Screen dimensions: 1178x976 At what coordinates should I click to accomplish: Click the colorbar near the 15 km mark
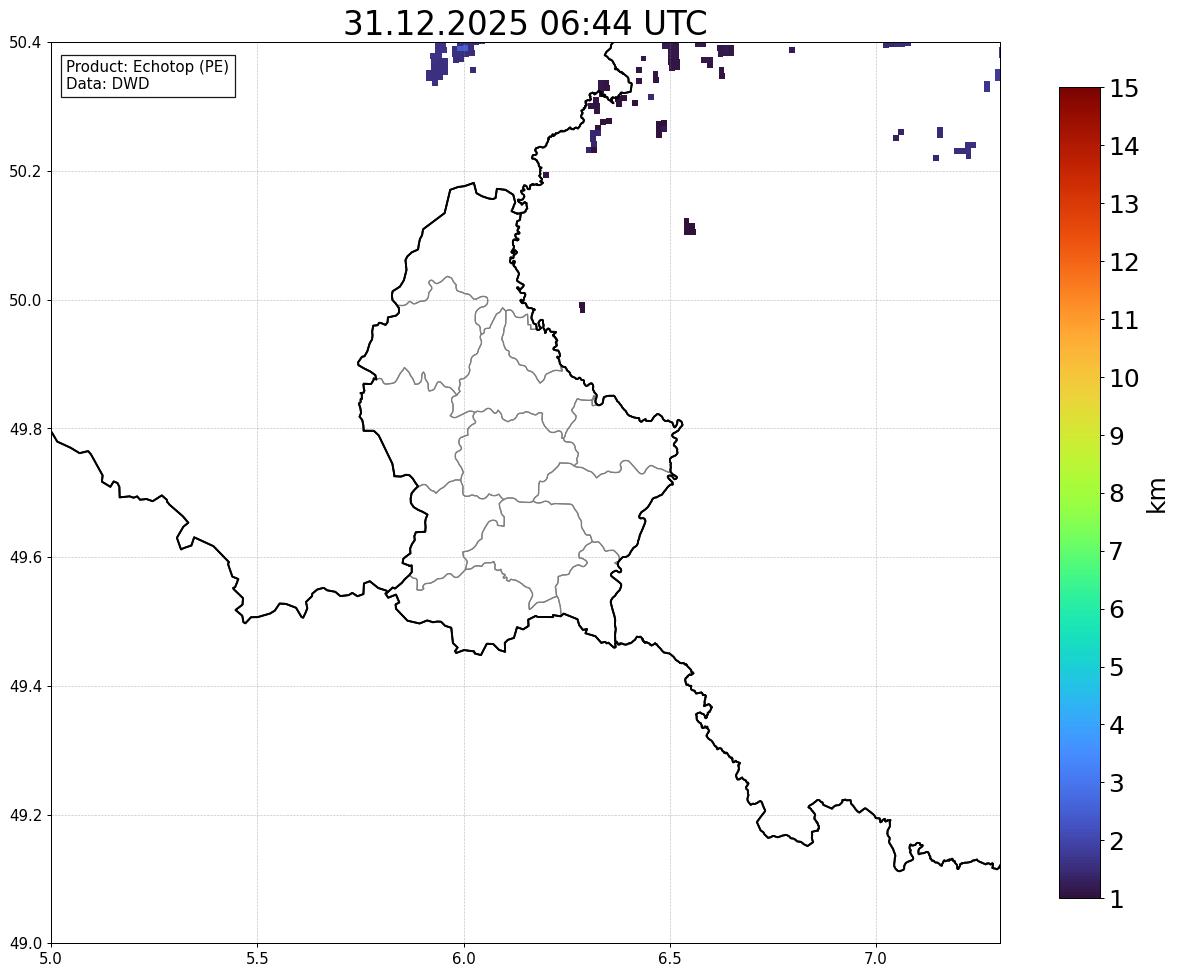point(1080,91)
